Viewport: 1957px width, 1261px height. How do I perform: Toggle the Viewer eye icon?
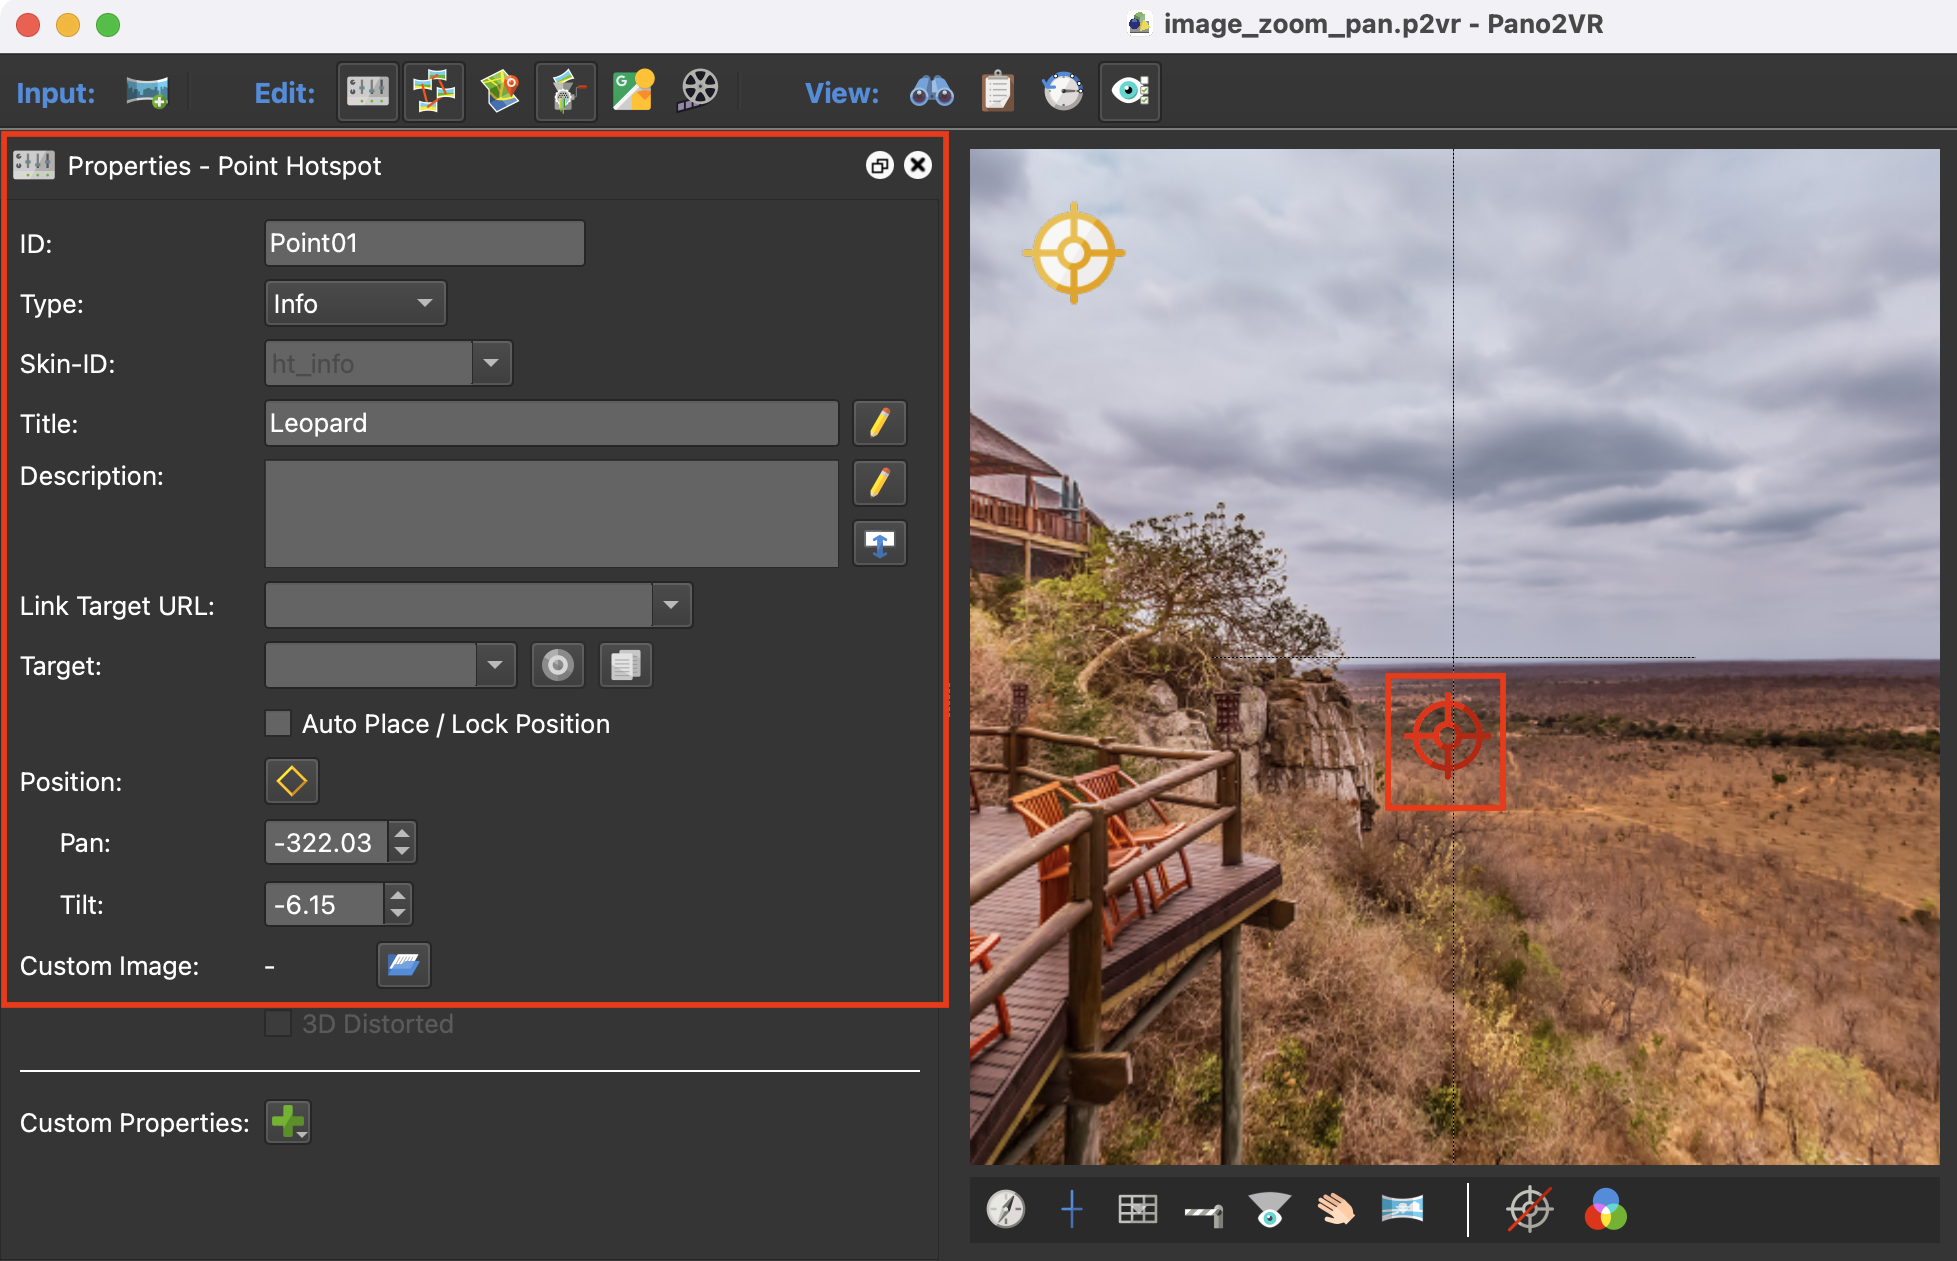pyautogui.click(x=1130, y=93)
